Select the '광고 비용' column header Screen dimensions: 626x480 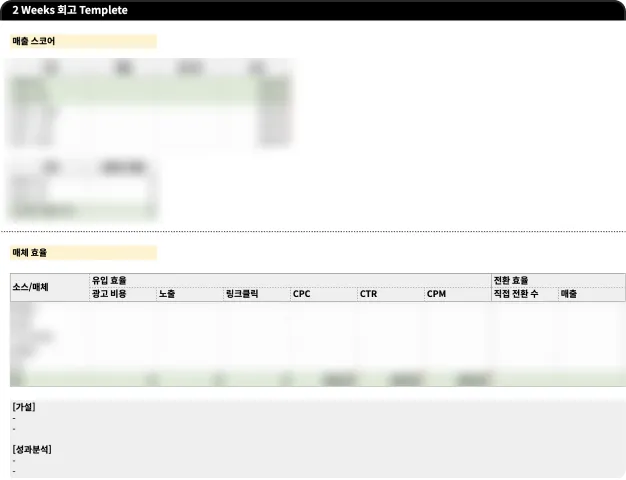pyautogui.click(x=123, y=294)
